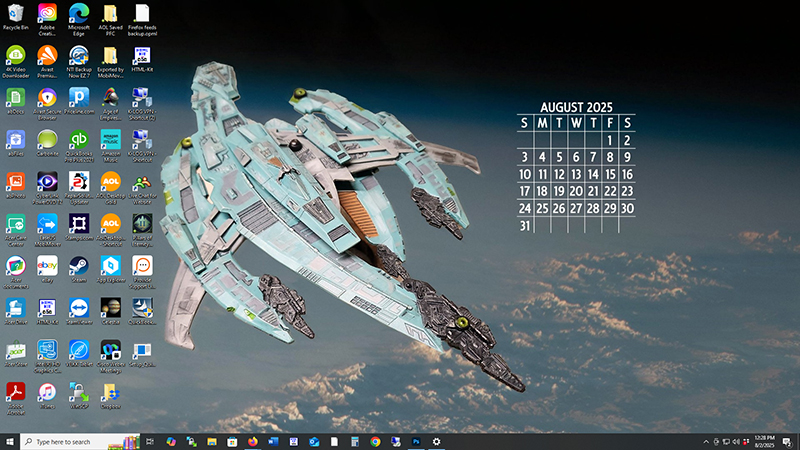Open Outlook from the taskbar
Viewport: 800px width, 450px height.
tap(314, 442)
